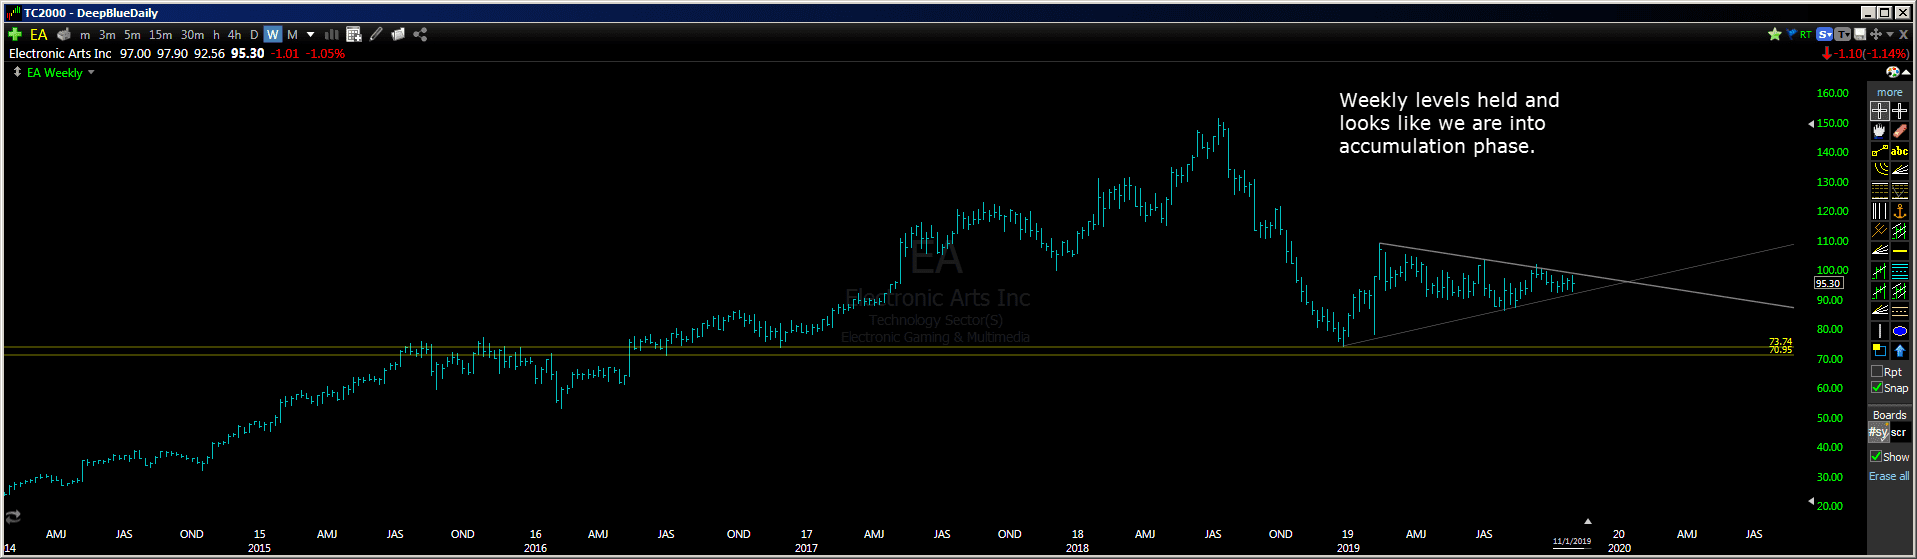Switch to the 3m timeframe

[107, 35]
